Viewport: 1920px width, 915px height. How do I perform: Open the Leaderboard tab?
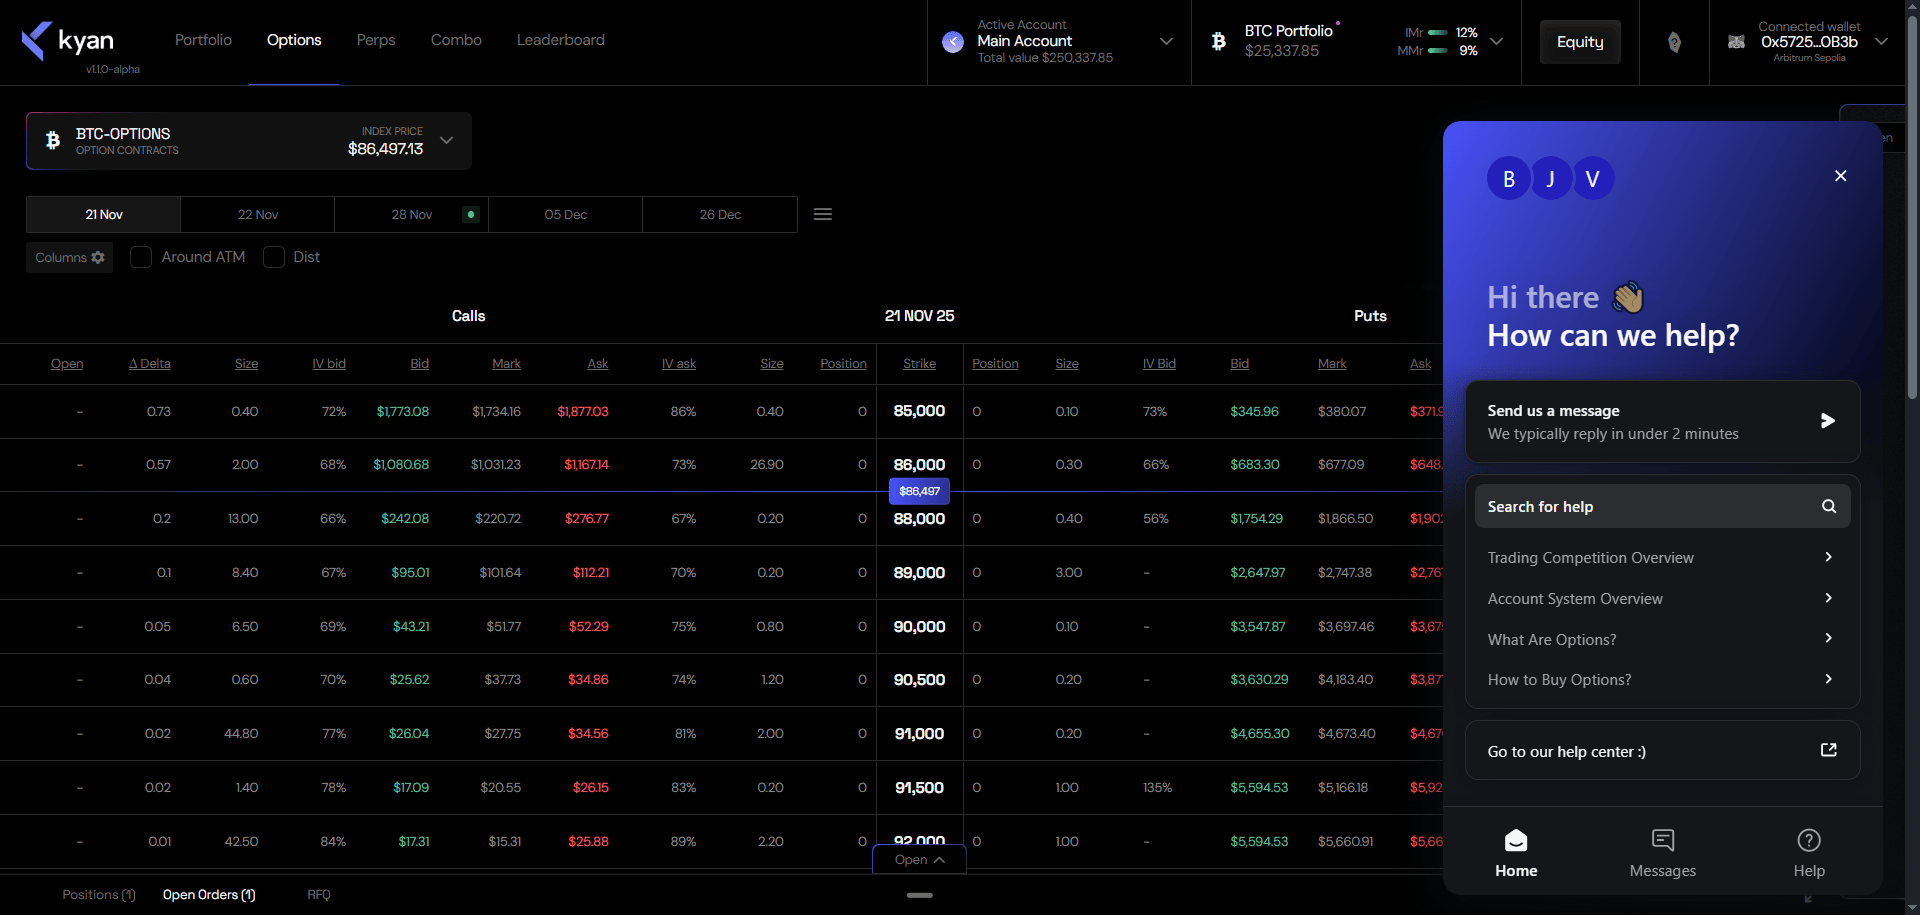(561, 40)
